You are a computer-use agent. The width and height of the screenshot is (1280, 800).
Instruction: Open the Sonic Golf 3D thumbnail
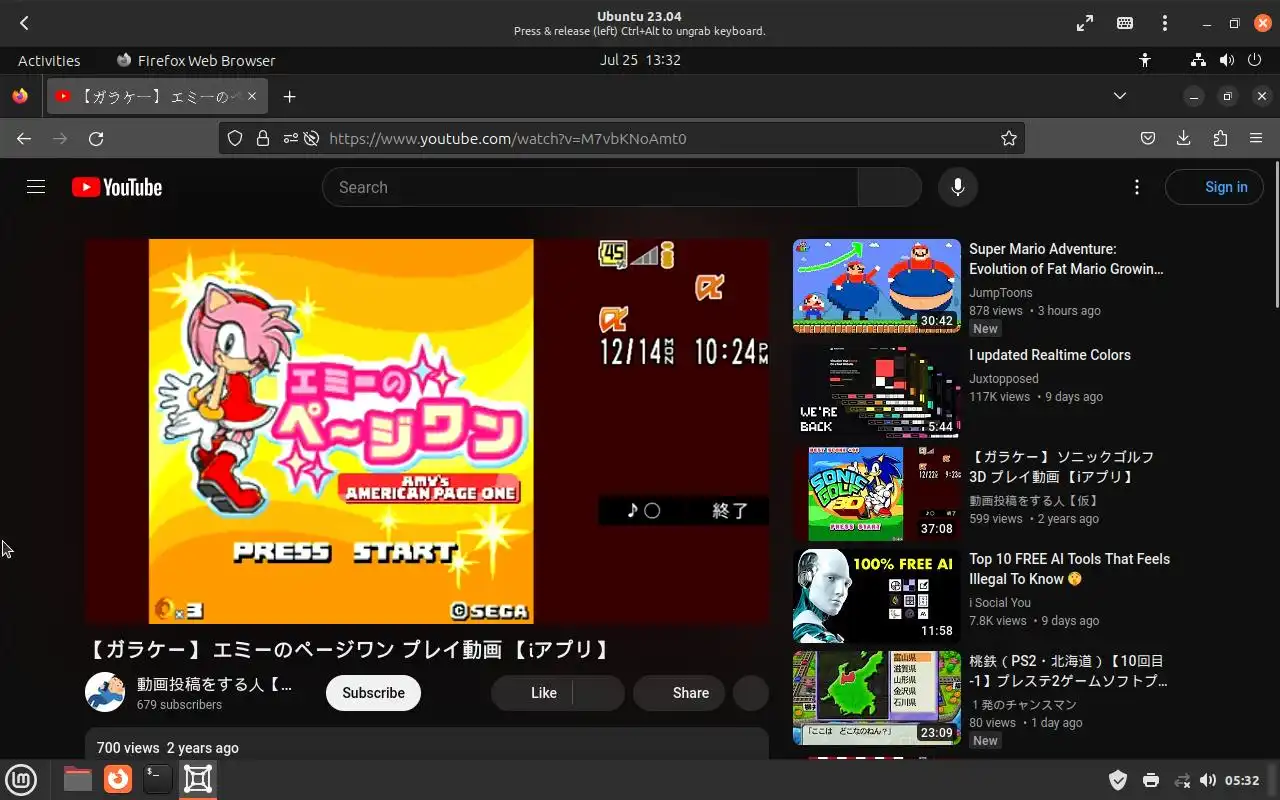(x=877, y=494)
